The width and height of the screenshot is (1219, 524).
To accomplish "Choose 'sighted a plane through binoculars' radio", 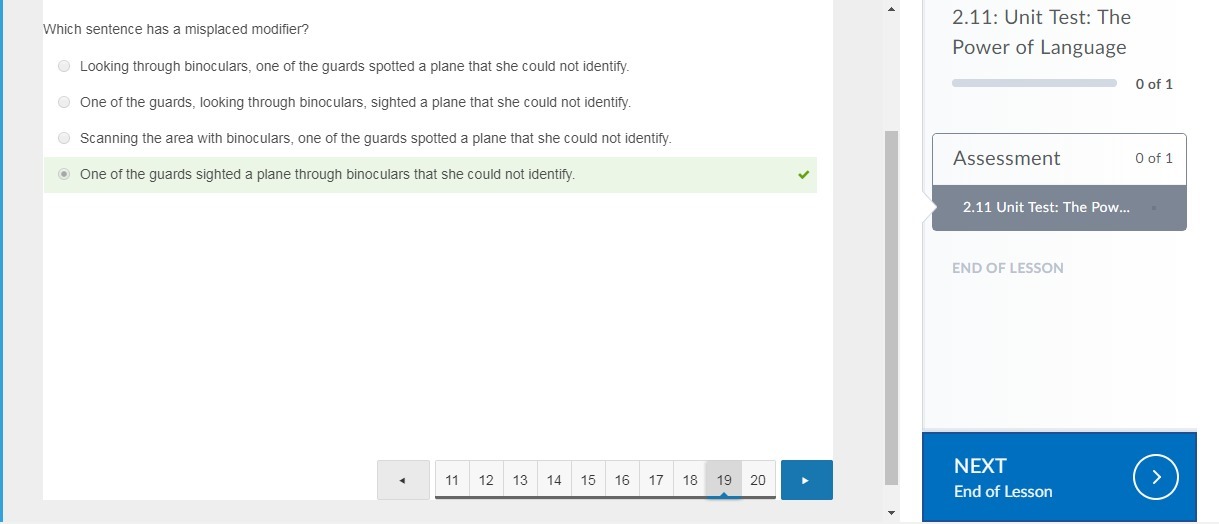I will pos(64,174).
